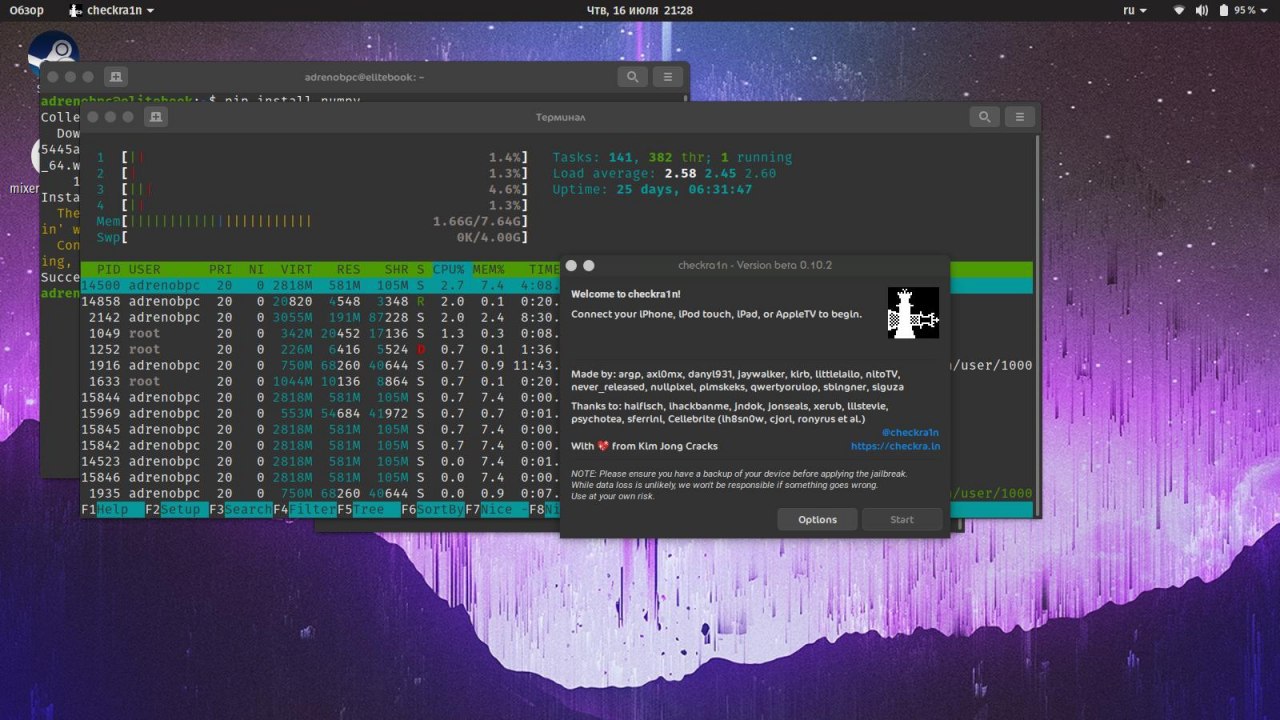Screen dimensions: 1280x720
Task: Sort by USER column header
Action: point(145,270)
